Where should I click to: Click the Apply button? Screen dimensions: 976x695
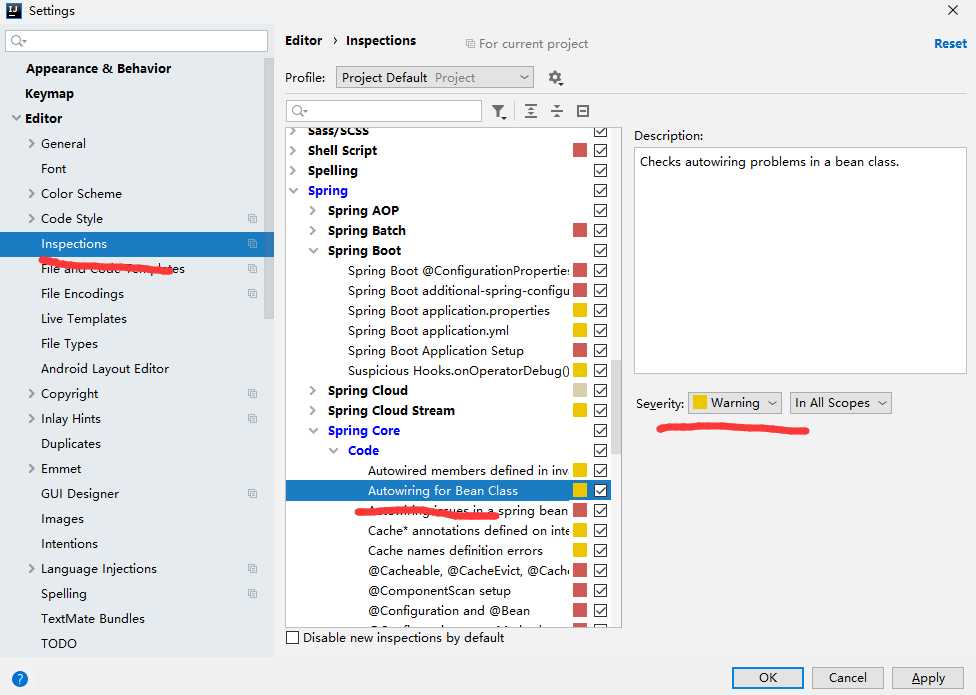tap(928, 678)
